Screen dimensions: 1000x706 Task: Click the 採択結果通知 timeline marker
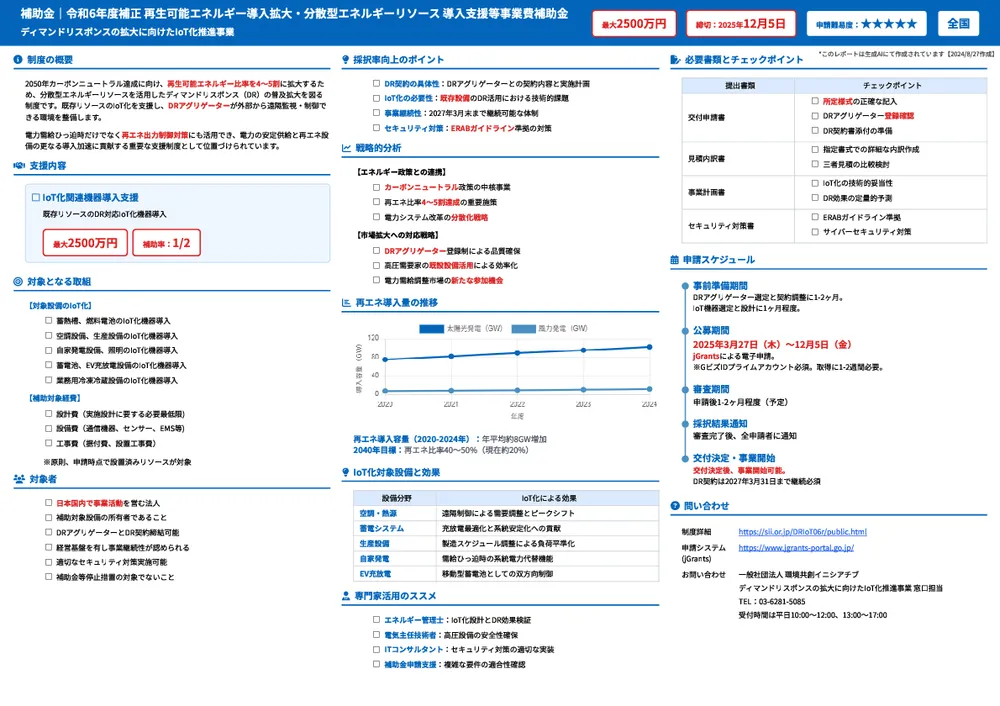coord(685,424)
